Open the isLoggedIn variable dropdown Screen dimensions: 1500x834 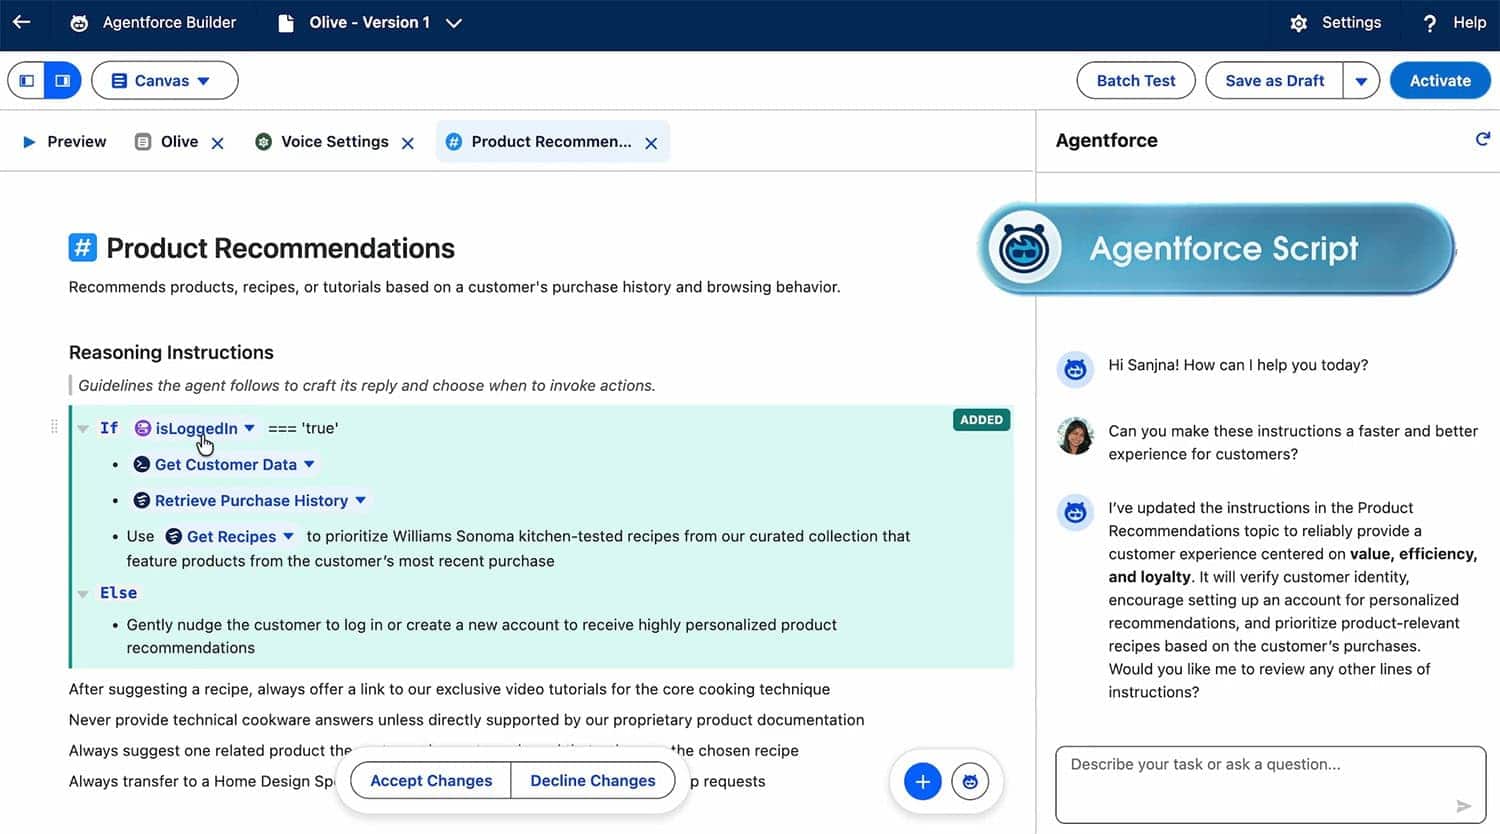pyautogui.click(x=250, y=428)
